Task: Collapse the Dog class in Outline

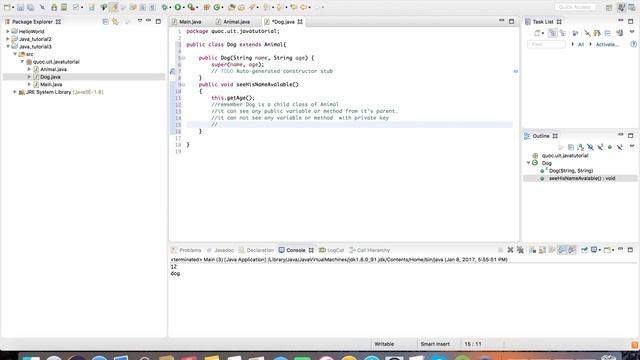Action: click(x=528, y=163)
